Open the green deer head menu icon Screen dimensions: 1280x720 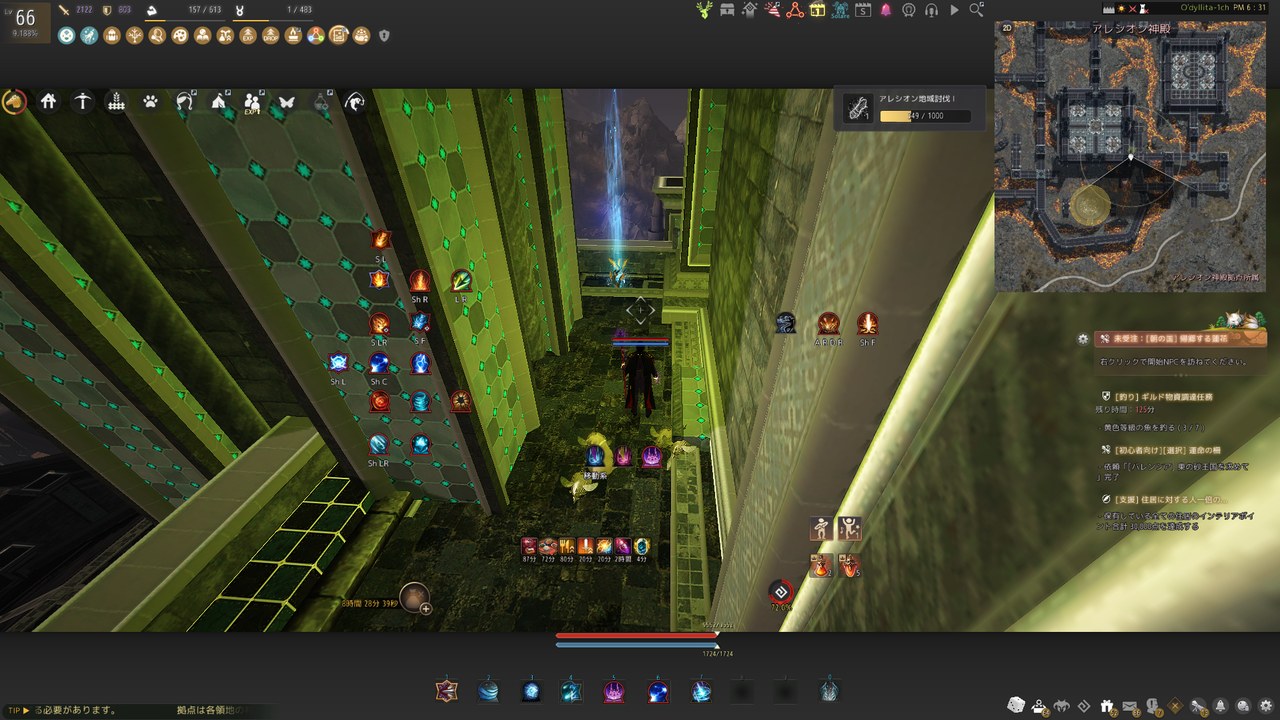pyautogui.click(x=704, y=10)
